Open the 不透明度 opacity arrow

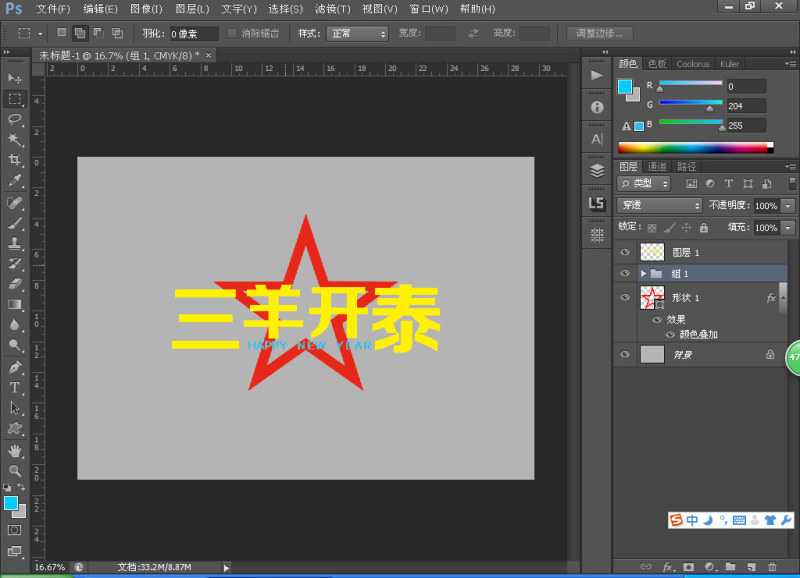point(788,206)
